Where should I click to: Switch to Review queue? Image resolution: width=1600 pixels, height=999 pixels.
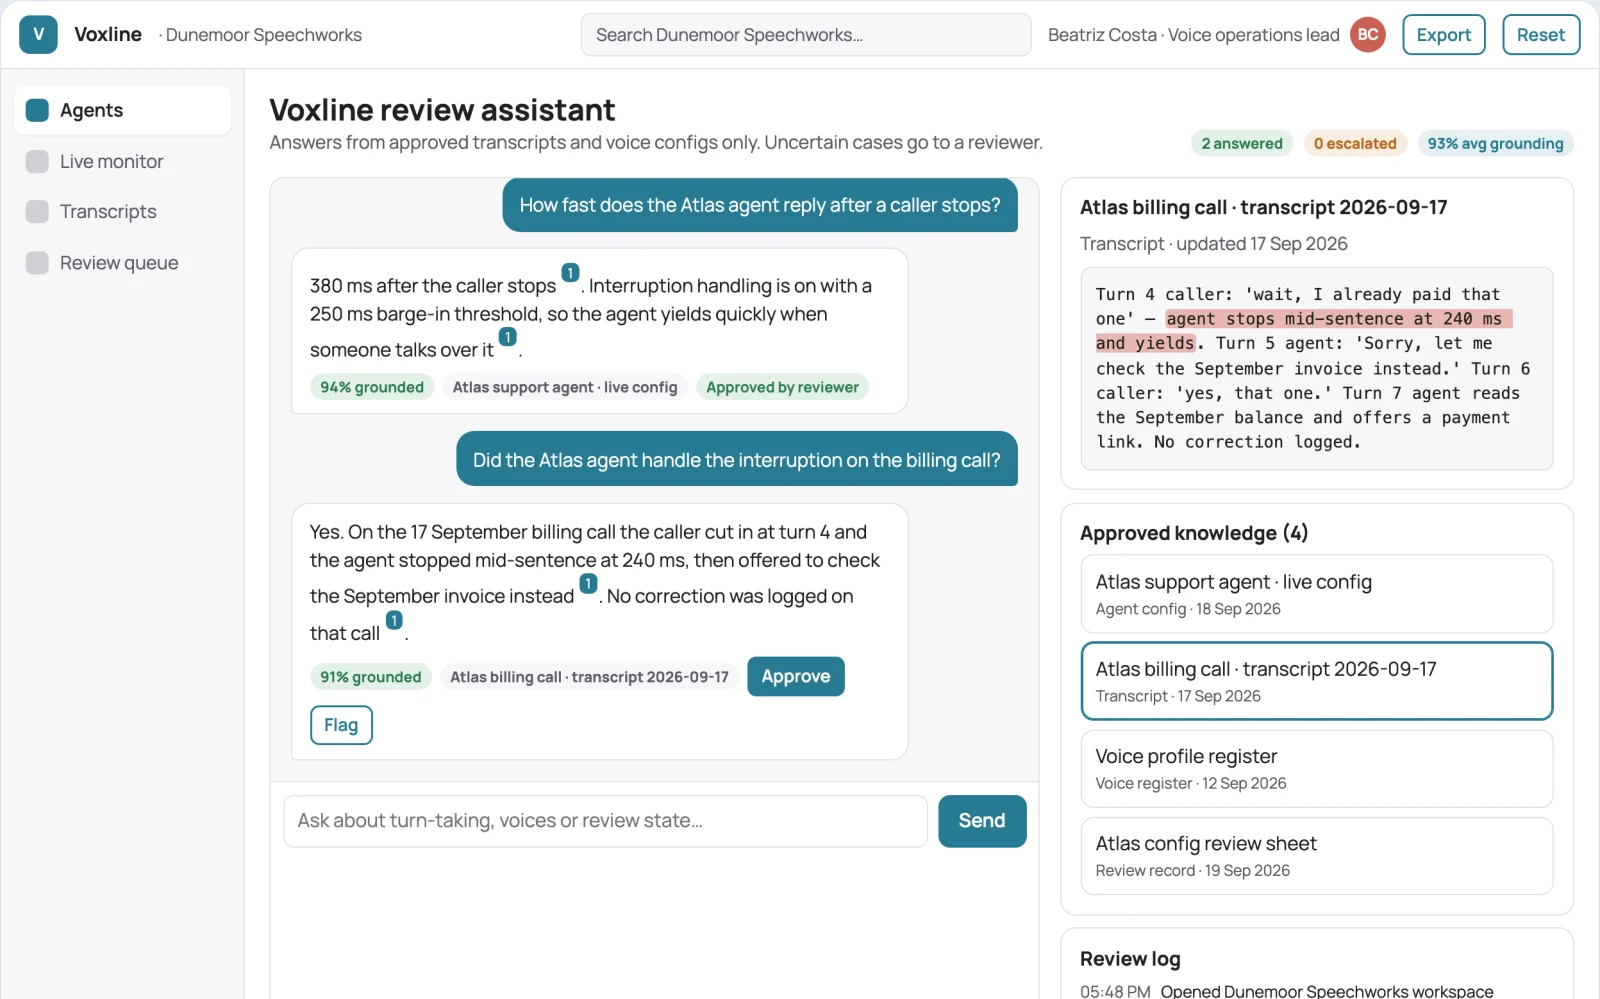coord(123,263)
